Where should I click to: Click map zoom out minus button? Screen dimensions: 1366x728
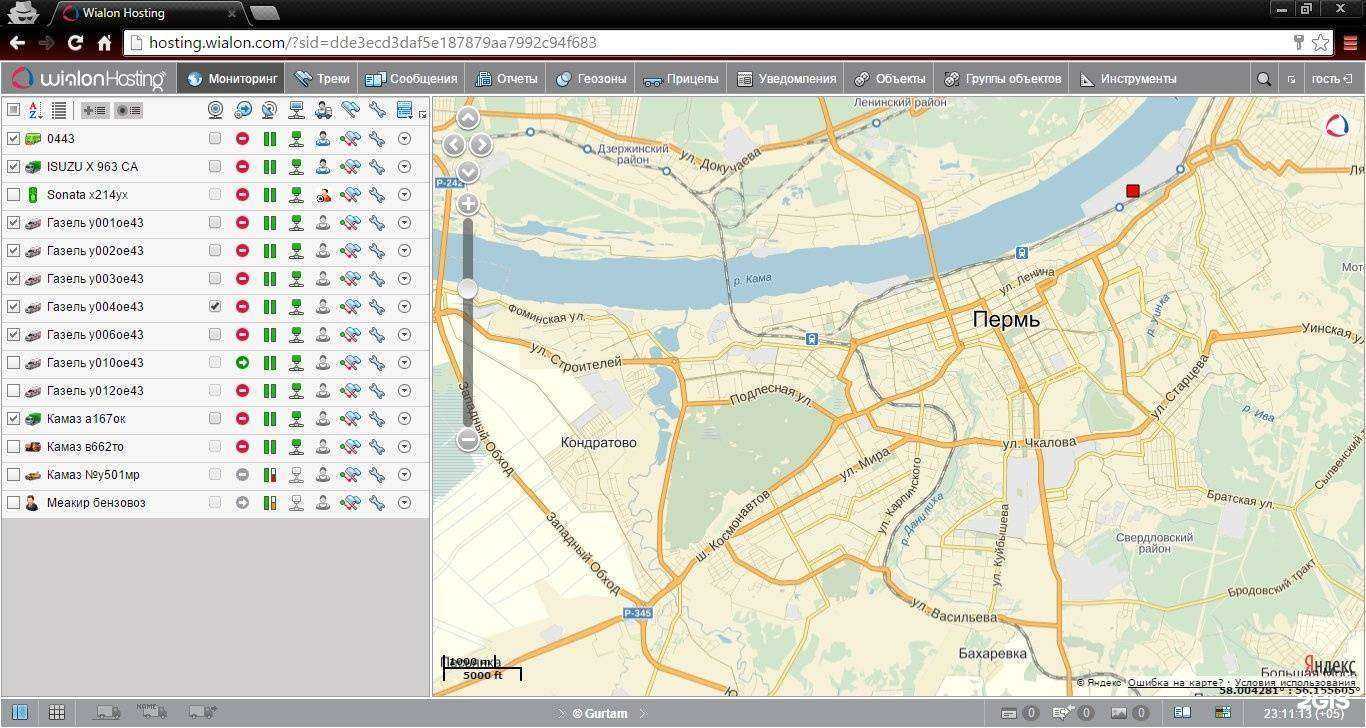point(468,439)
